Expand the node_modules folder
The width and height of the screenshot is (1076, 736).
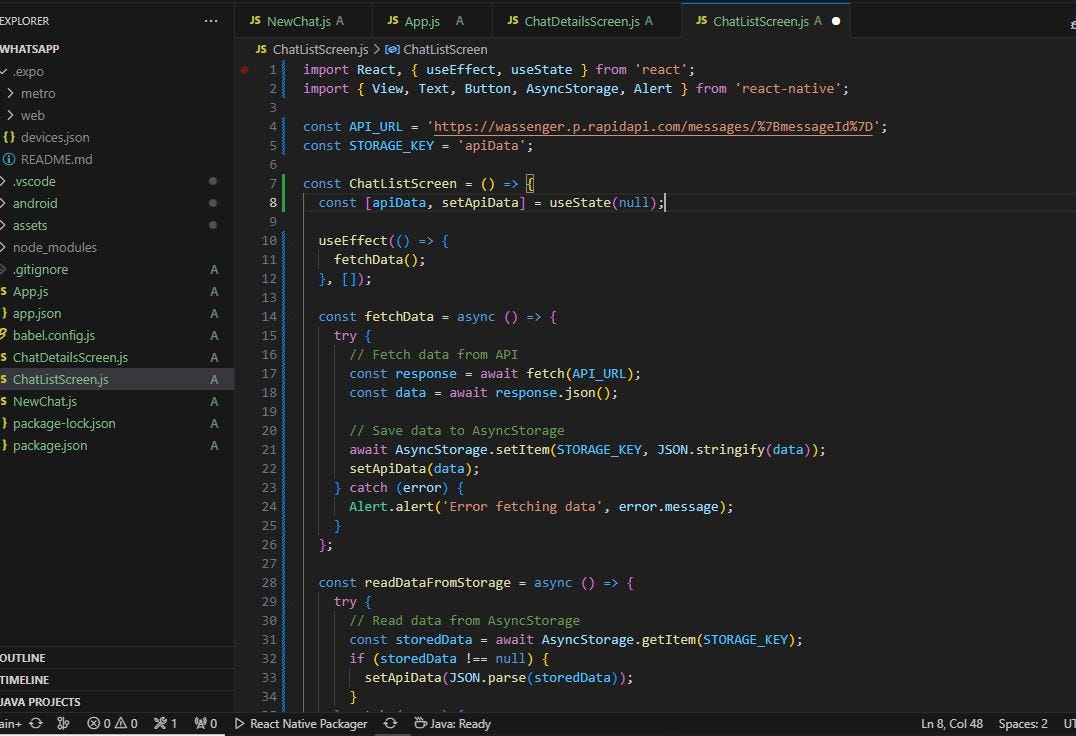(x=54, y=247)
